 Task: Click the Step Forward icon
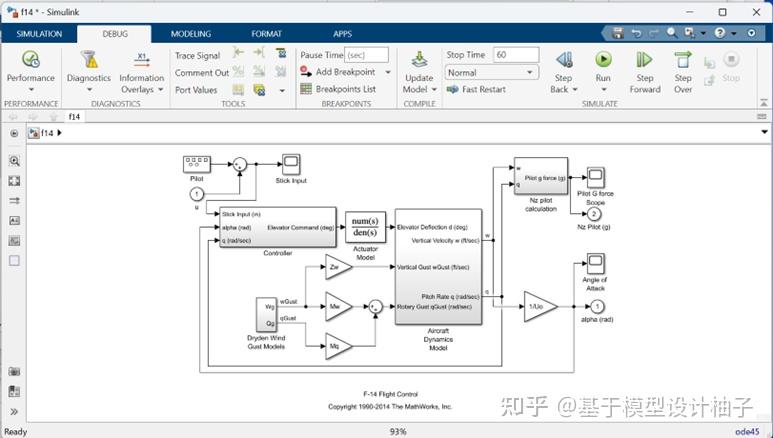644,60
